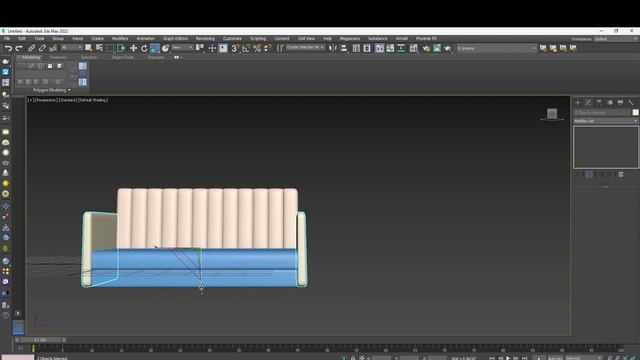Viewport: 640px width, 360px height.
Task: Click the Edit Named Selection Sets icon
Action: click(x=280, y=48)
